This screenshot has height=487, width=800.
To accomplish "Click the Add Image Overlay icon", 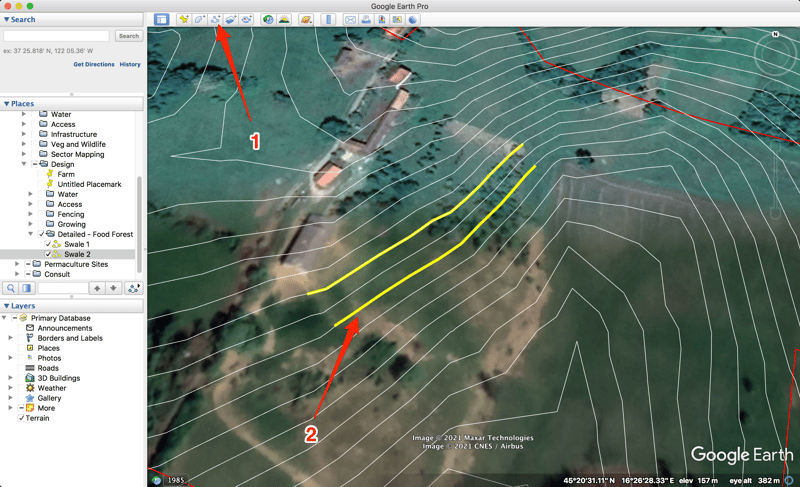I will click(x=230, y=19).
